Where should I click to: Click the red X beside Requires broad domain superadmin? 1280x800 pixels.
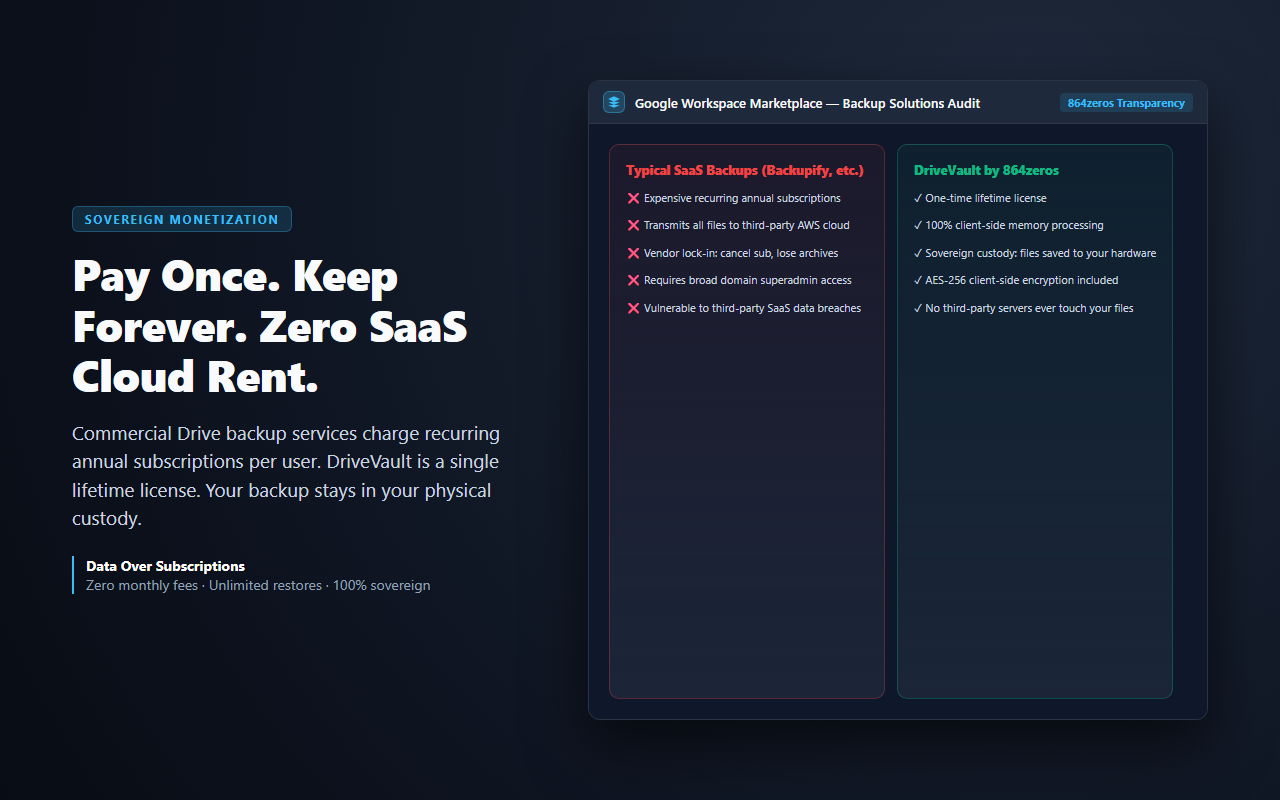(x=633, y=281)
